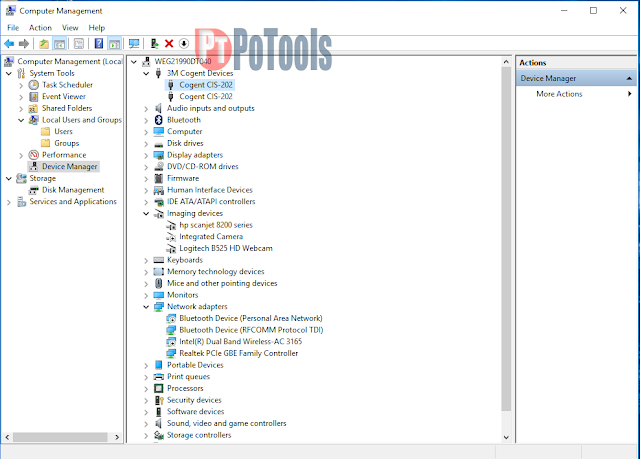Screen dimensions: 640x459
Task: Expand Audio inputs and outputs
Action: tap(146, 109)
